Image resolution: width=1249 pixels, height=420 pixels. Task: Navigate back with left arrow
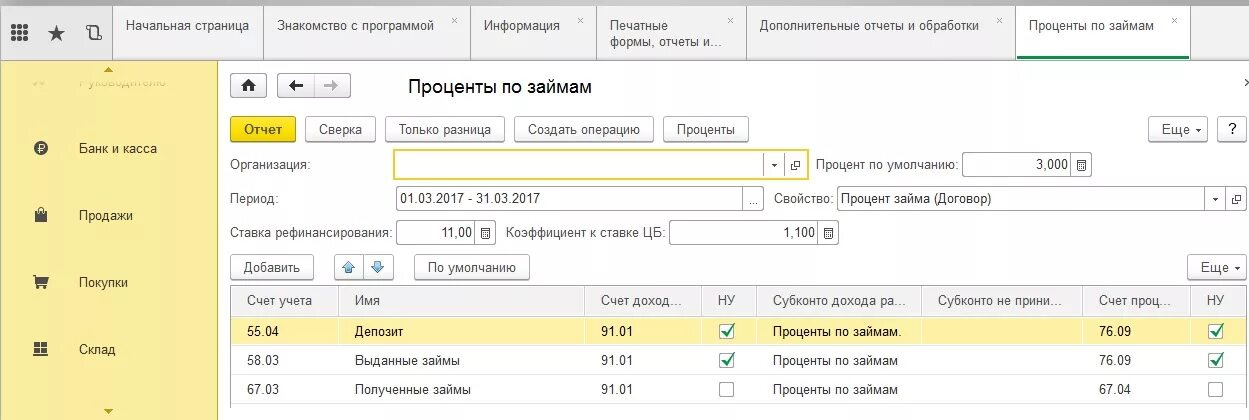(296, 86)
